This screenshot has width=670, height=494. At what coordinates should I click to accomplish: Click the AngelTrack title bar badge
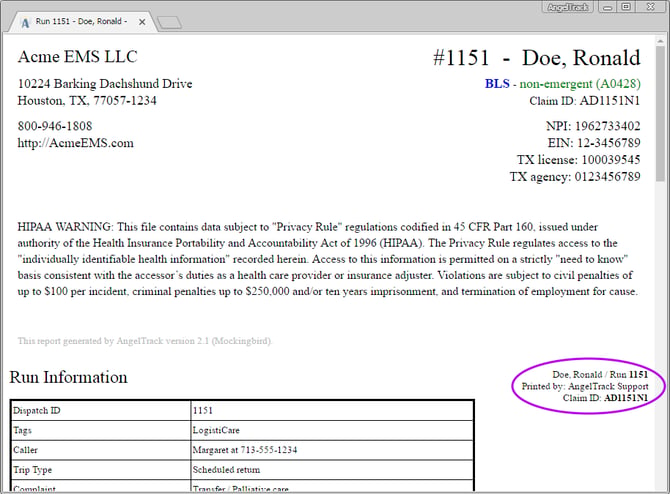click(x=568, y=7)
